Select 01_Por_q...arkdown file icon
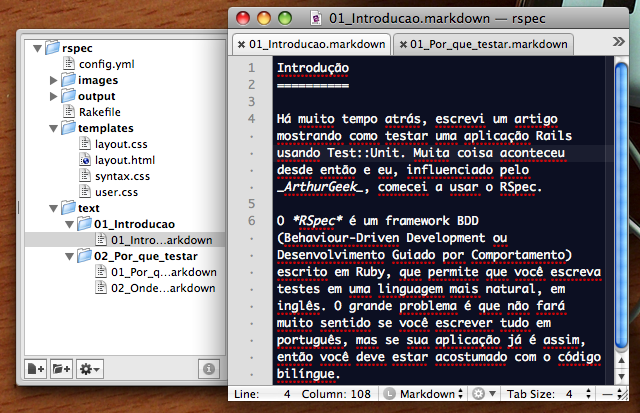The image size is (640, 413). [x=101, y=271]
